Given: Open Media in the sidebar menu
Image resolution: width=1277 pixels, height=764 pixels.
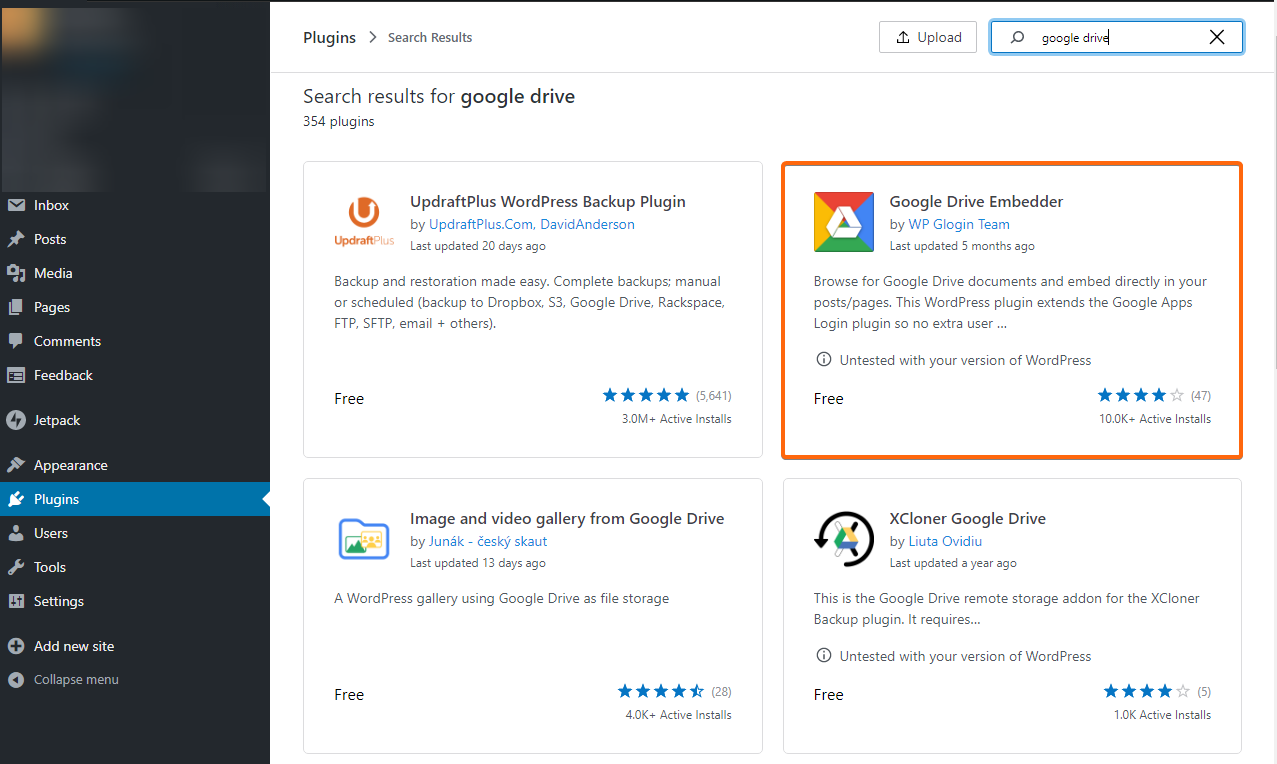Looking at the screenshot, I should [135, 273].
